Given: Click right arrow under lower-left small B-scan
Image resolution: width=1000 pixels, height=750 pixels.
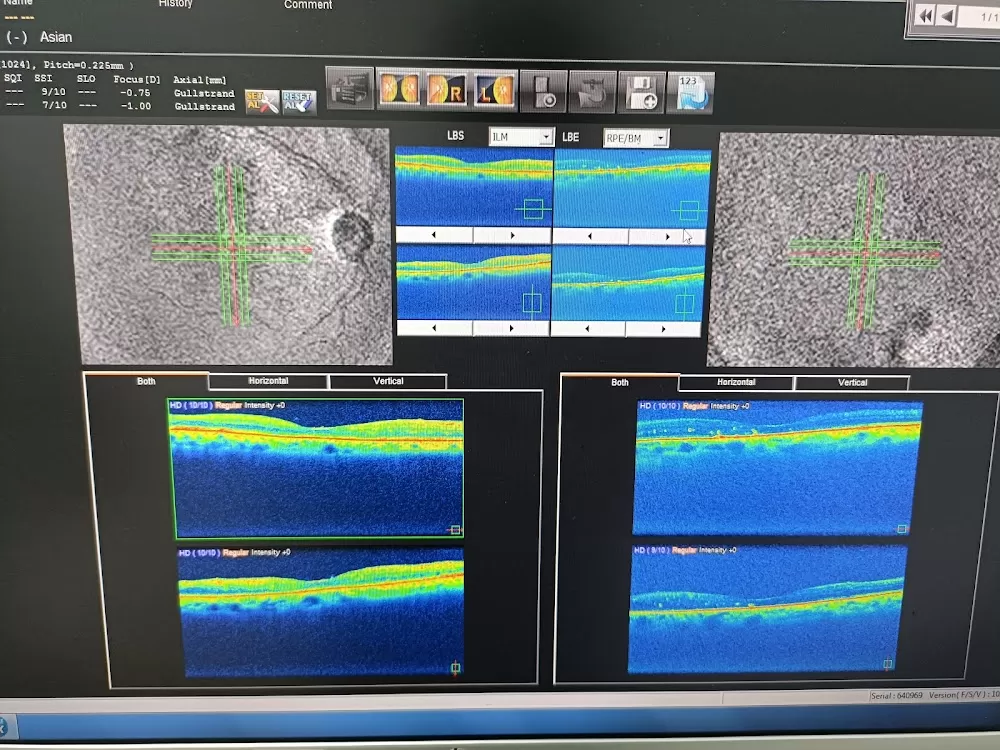Looking at the screenshot, I should point(511,328).
